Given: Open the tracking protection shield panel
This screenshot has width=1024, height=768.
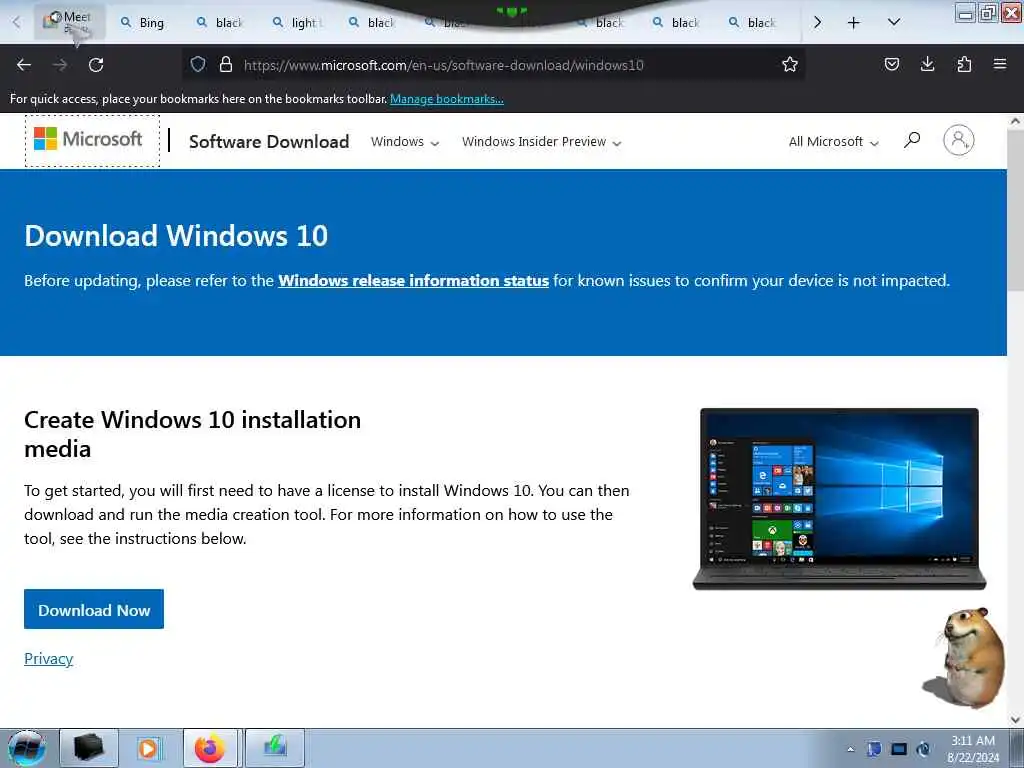Looking at the screenshot, I should [x=198, y=64].
